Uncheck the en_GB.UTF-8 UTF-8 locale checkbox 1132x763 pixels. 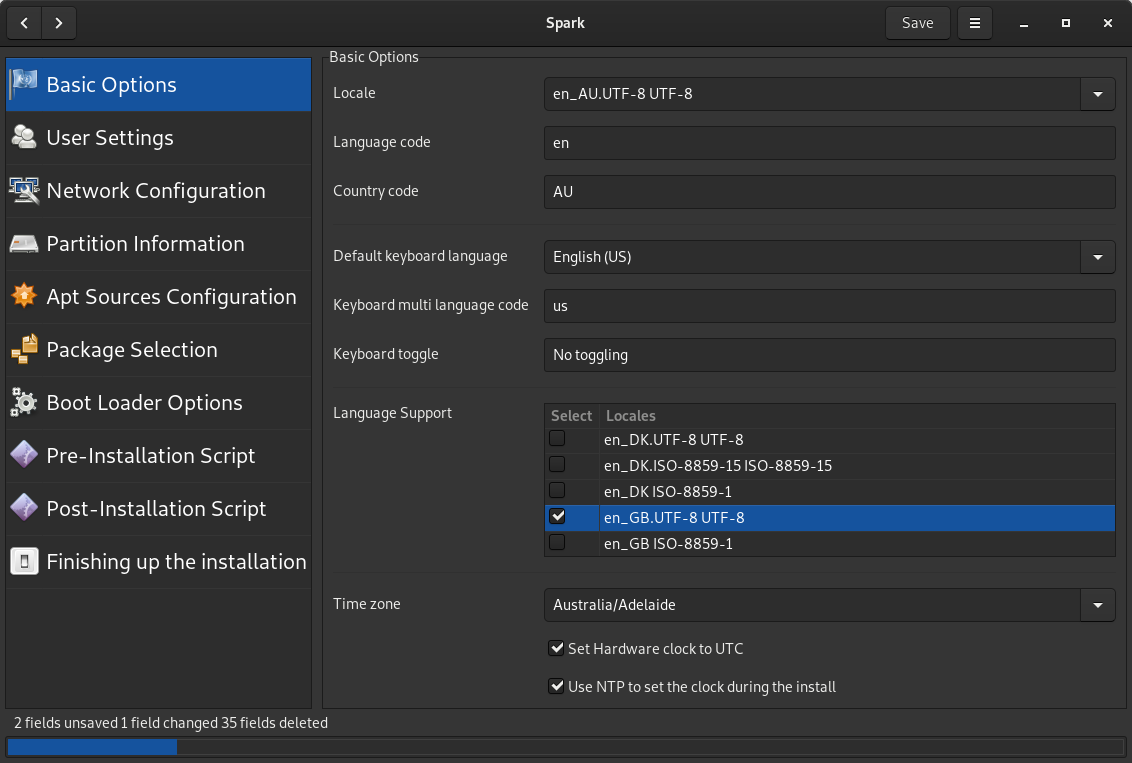[x=558, y=517]
